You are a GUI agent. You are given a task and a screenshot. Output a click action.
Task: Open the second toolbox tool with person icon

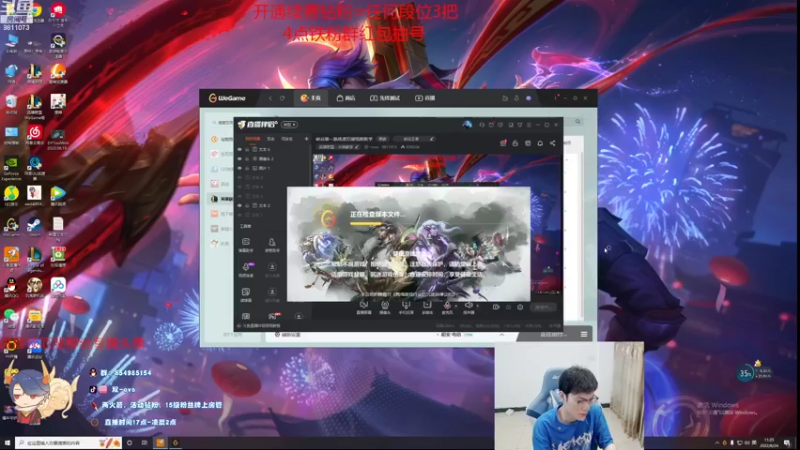coord(272,244)
